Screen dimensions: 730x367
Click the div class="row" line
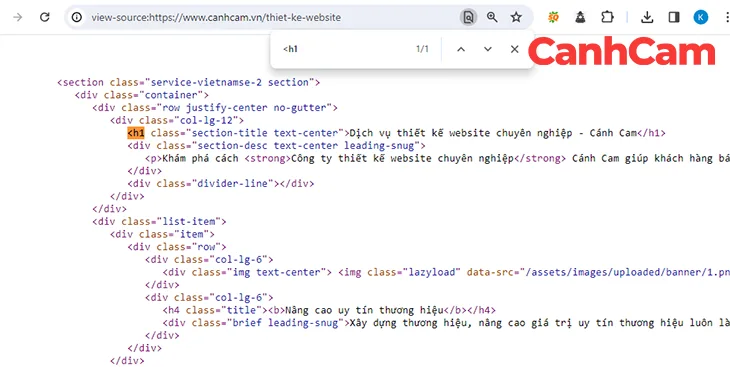pos(177,246)
